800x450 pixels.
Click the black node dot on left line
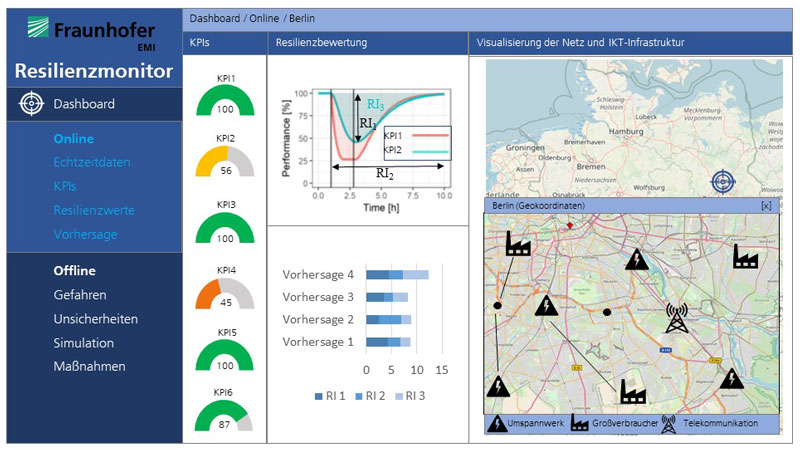[497, 306]
